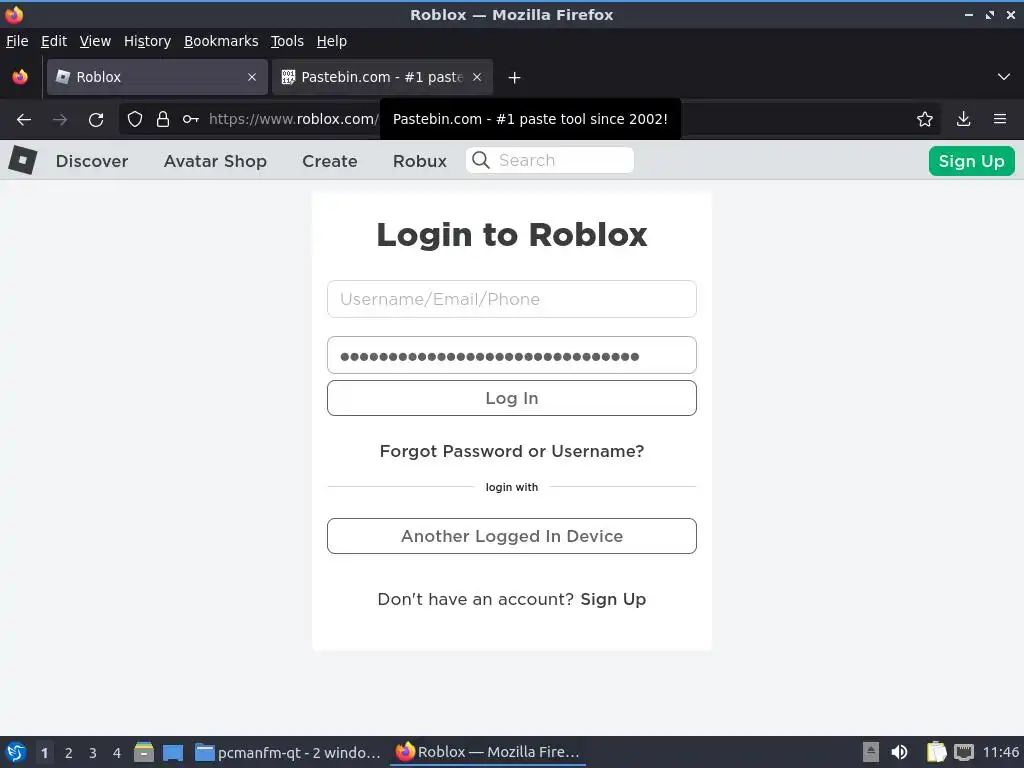Screen dimensions: 1024x768
Task: Open the Firefox downloads panel
Action: (x=963, y=120)
